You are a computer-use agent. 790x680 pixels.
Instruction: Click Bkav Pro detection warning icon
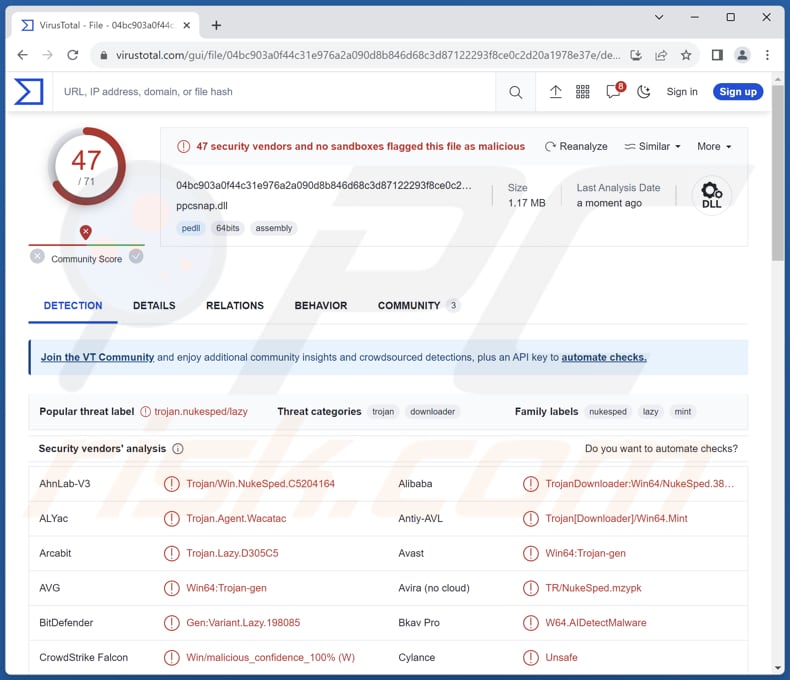(531, 623)
